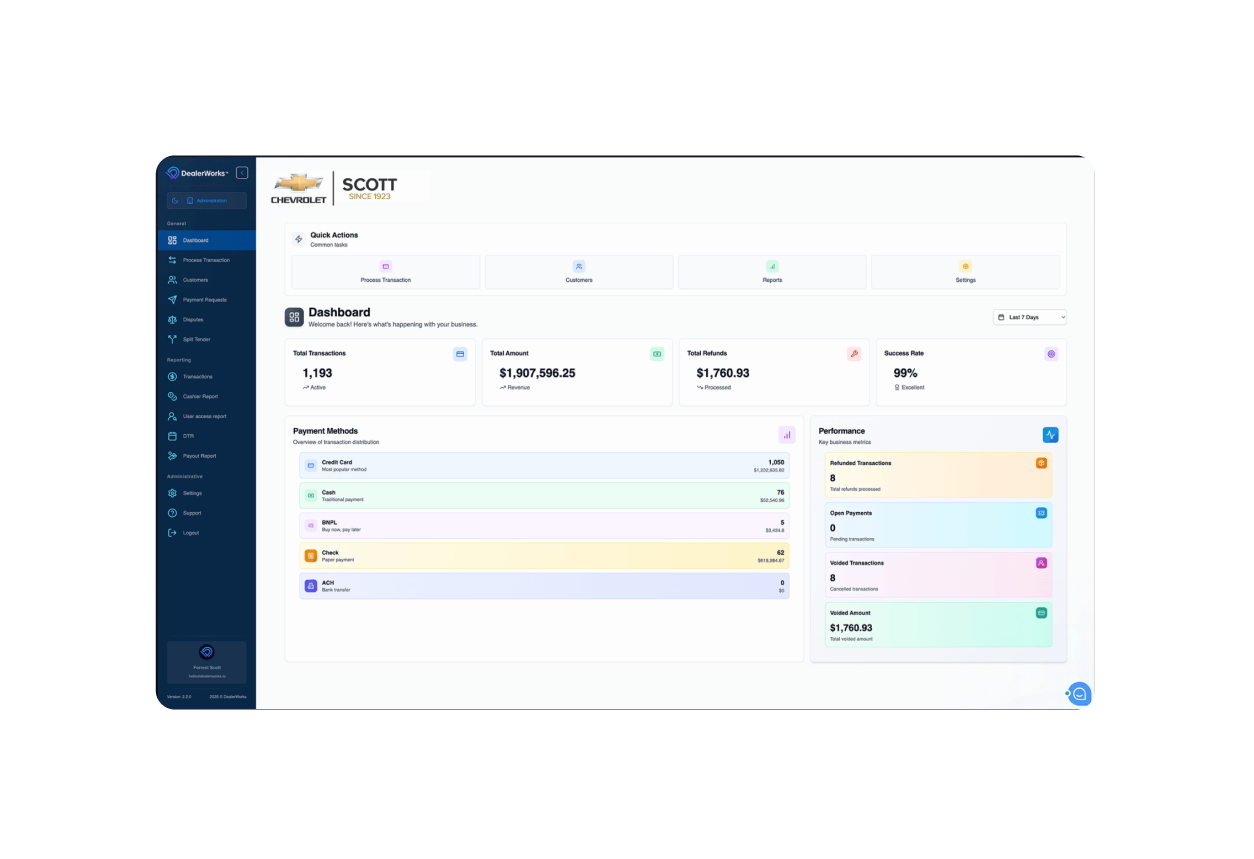Screen dimensions: 1254x859
Task: Go to Customers in the sidebar
Action: pos(207,280)
